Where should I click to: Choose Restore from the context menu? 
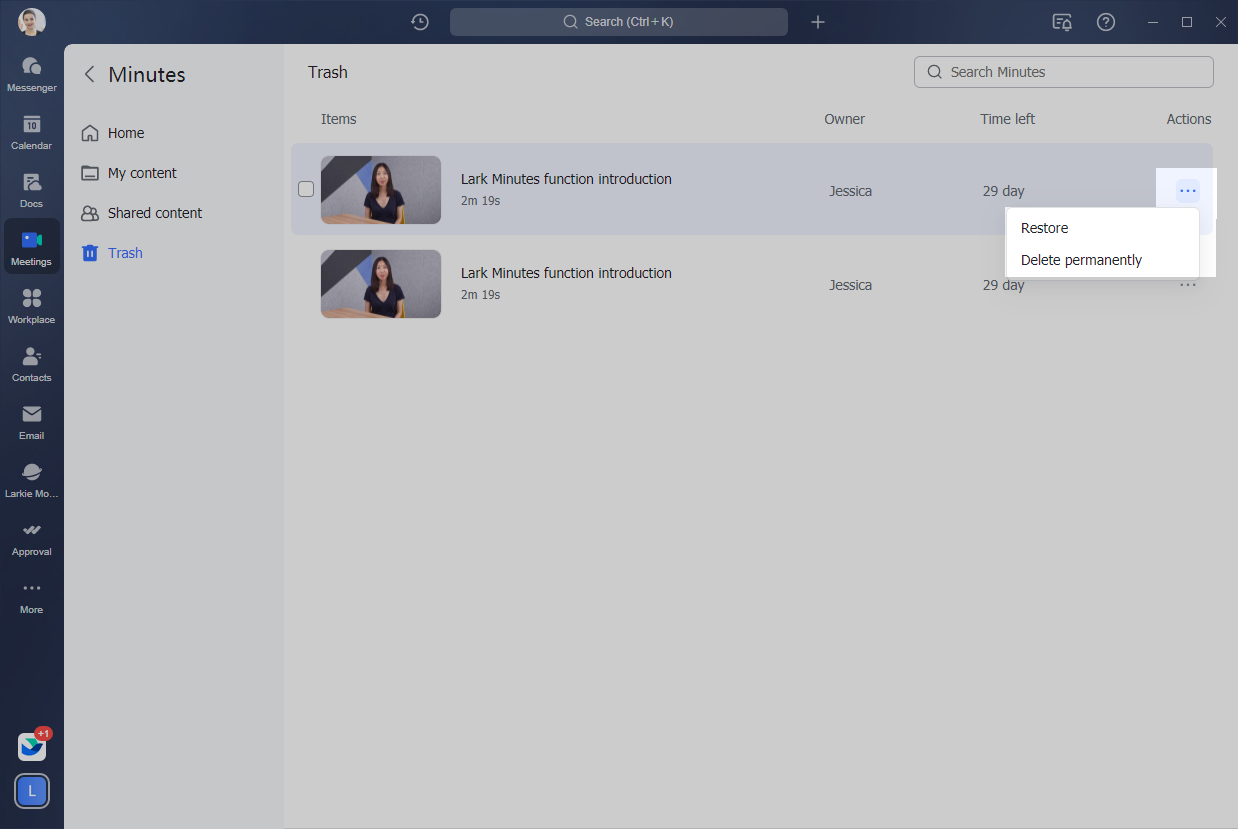click(x=1045, y=228)
